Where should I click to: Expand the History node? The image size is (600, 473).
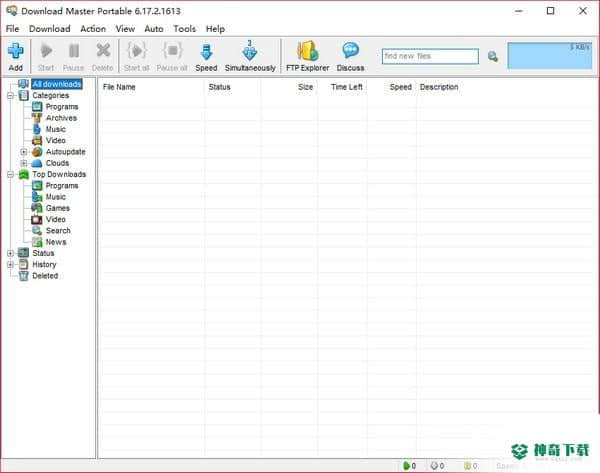pos(11,264)
